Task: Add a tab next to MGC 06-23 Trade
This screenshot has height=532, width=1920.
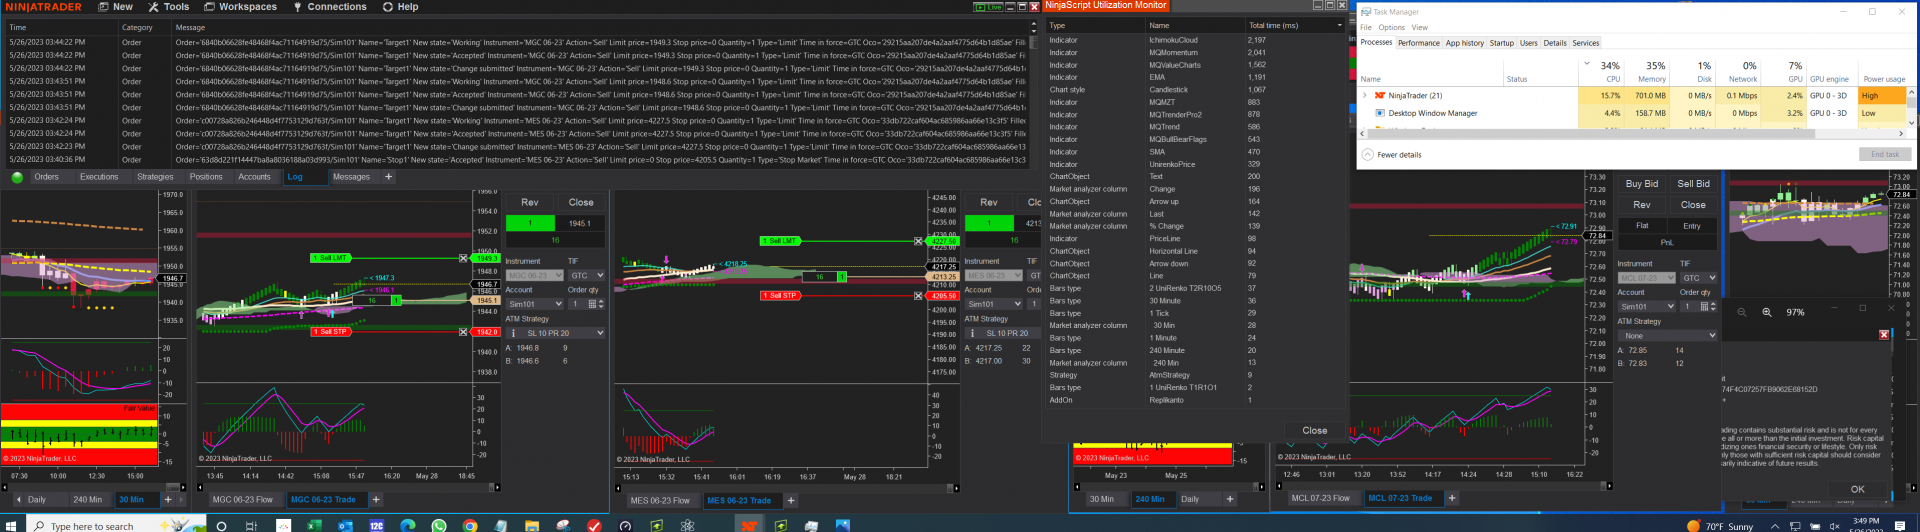Action: coord(376,500)
